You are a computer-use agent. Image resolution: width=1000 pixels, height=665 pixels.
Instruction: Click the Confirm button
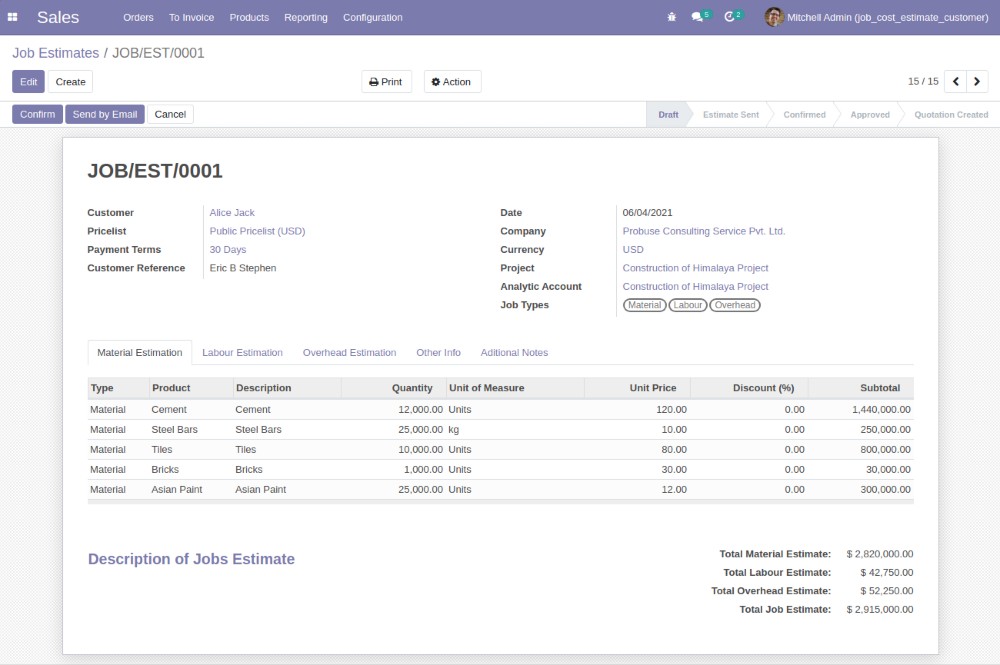click(37, 114)
